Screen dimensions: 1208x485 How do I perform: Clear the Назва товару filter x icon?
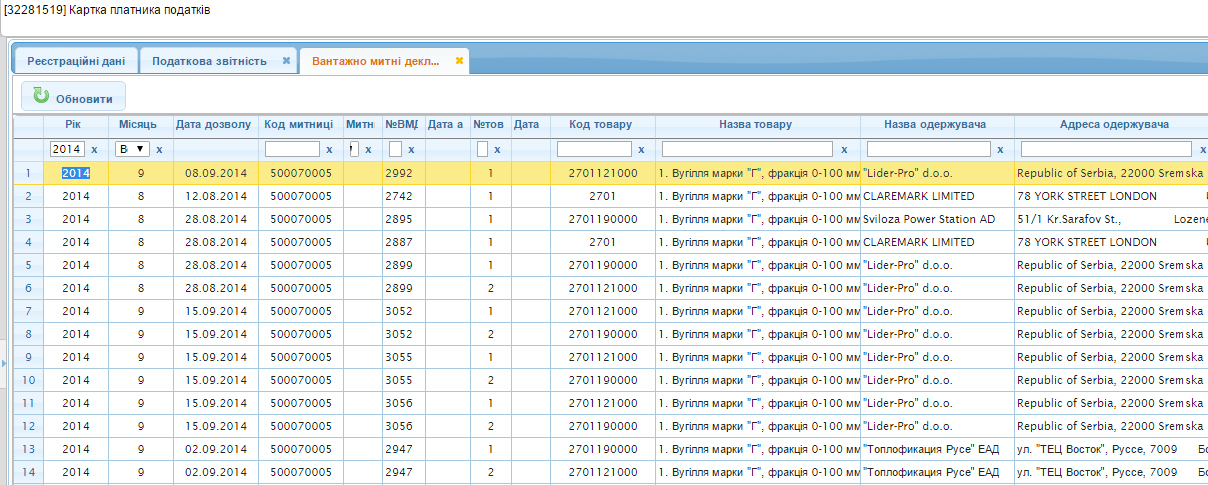844,149
